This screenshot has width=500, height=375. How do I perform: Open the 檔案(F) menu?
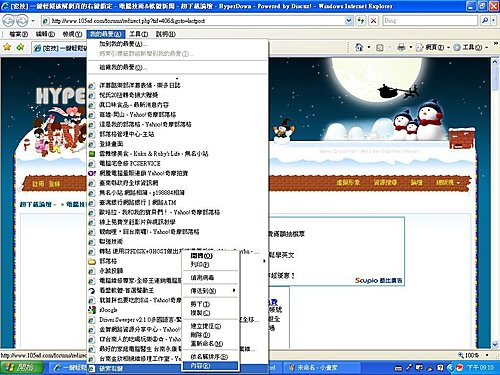click(18, 34)
